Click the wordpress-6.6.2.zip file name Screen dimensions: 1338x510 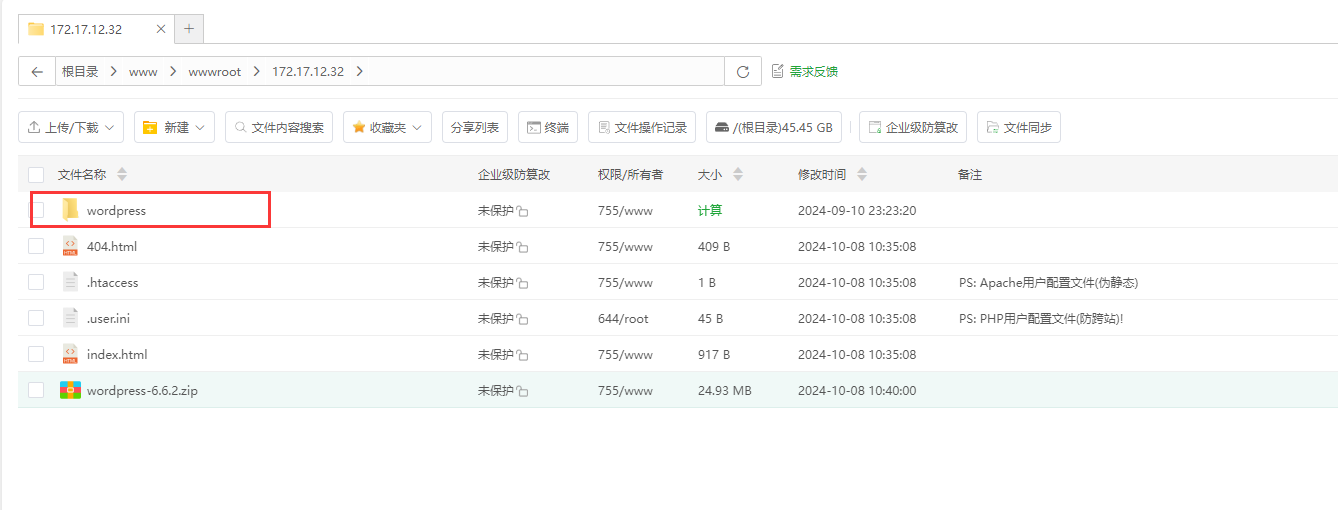pyautogui.click(x=142, y=390)
